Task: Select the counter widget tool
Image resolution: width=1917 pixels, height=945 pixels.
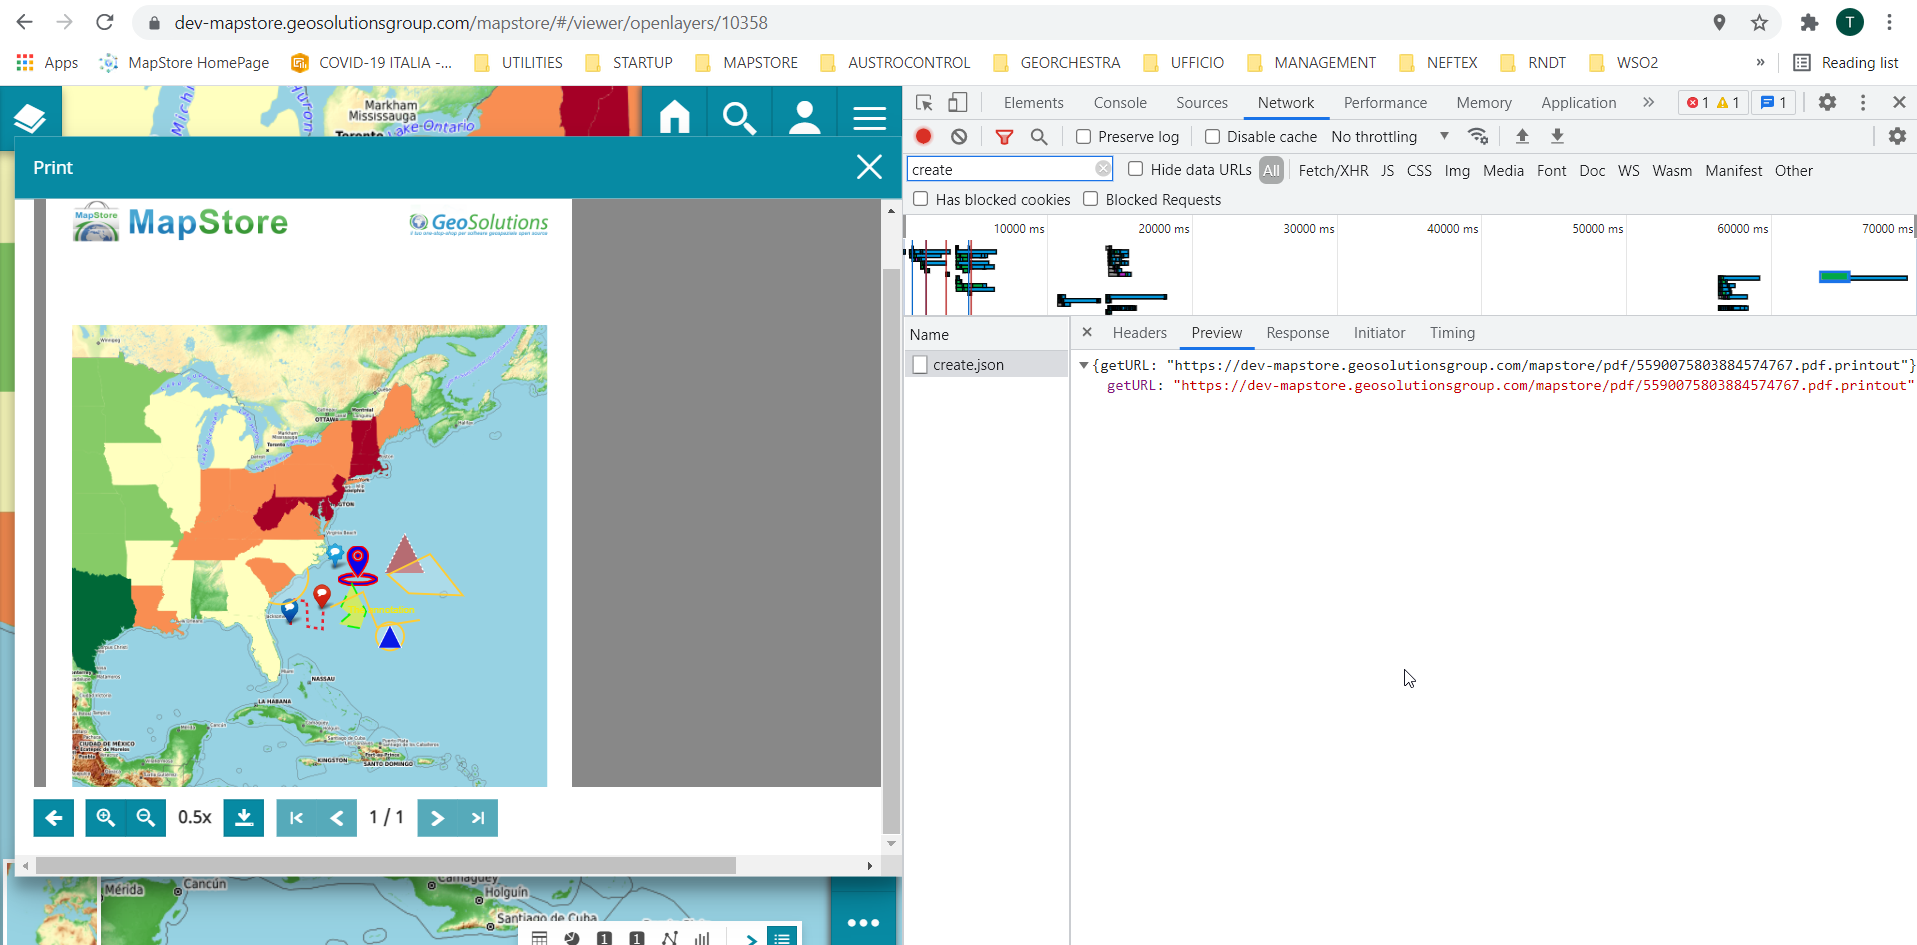Action: [604, 938]
